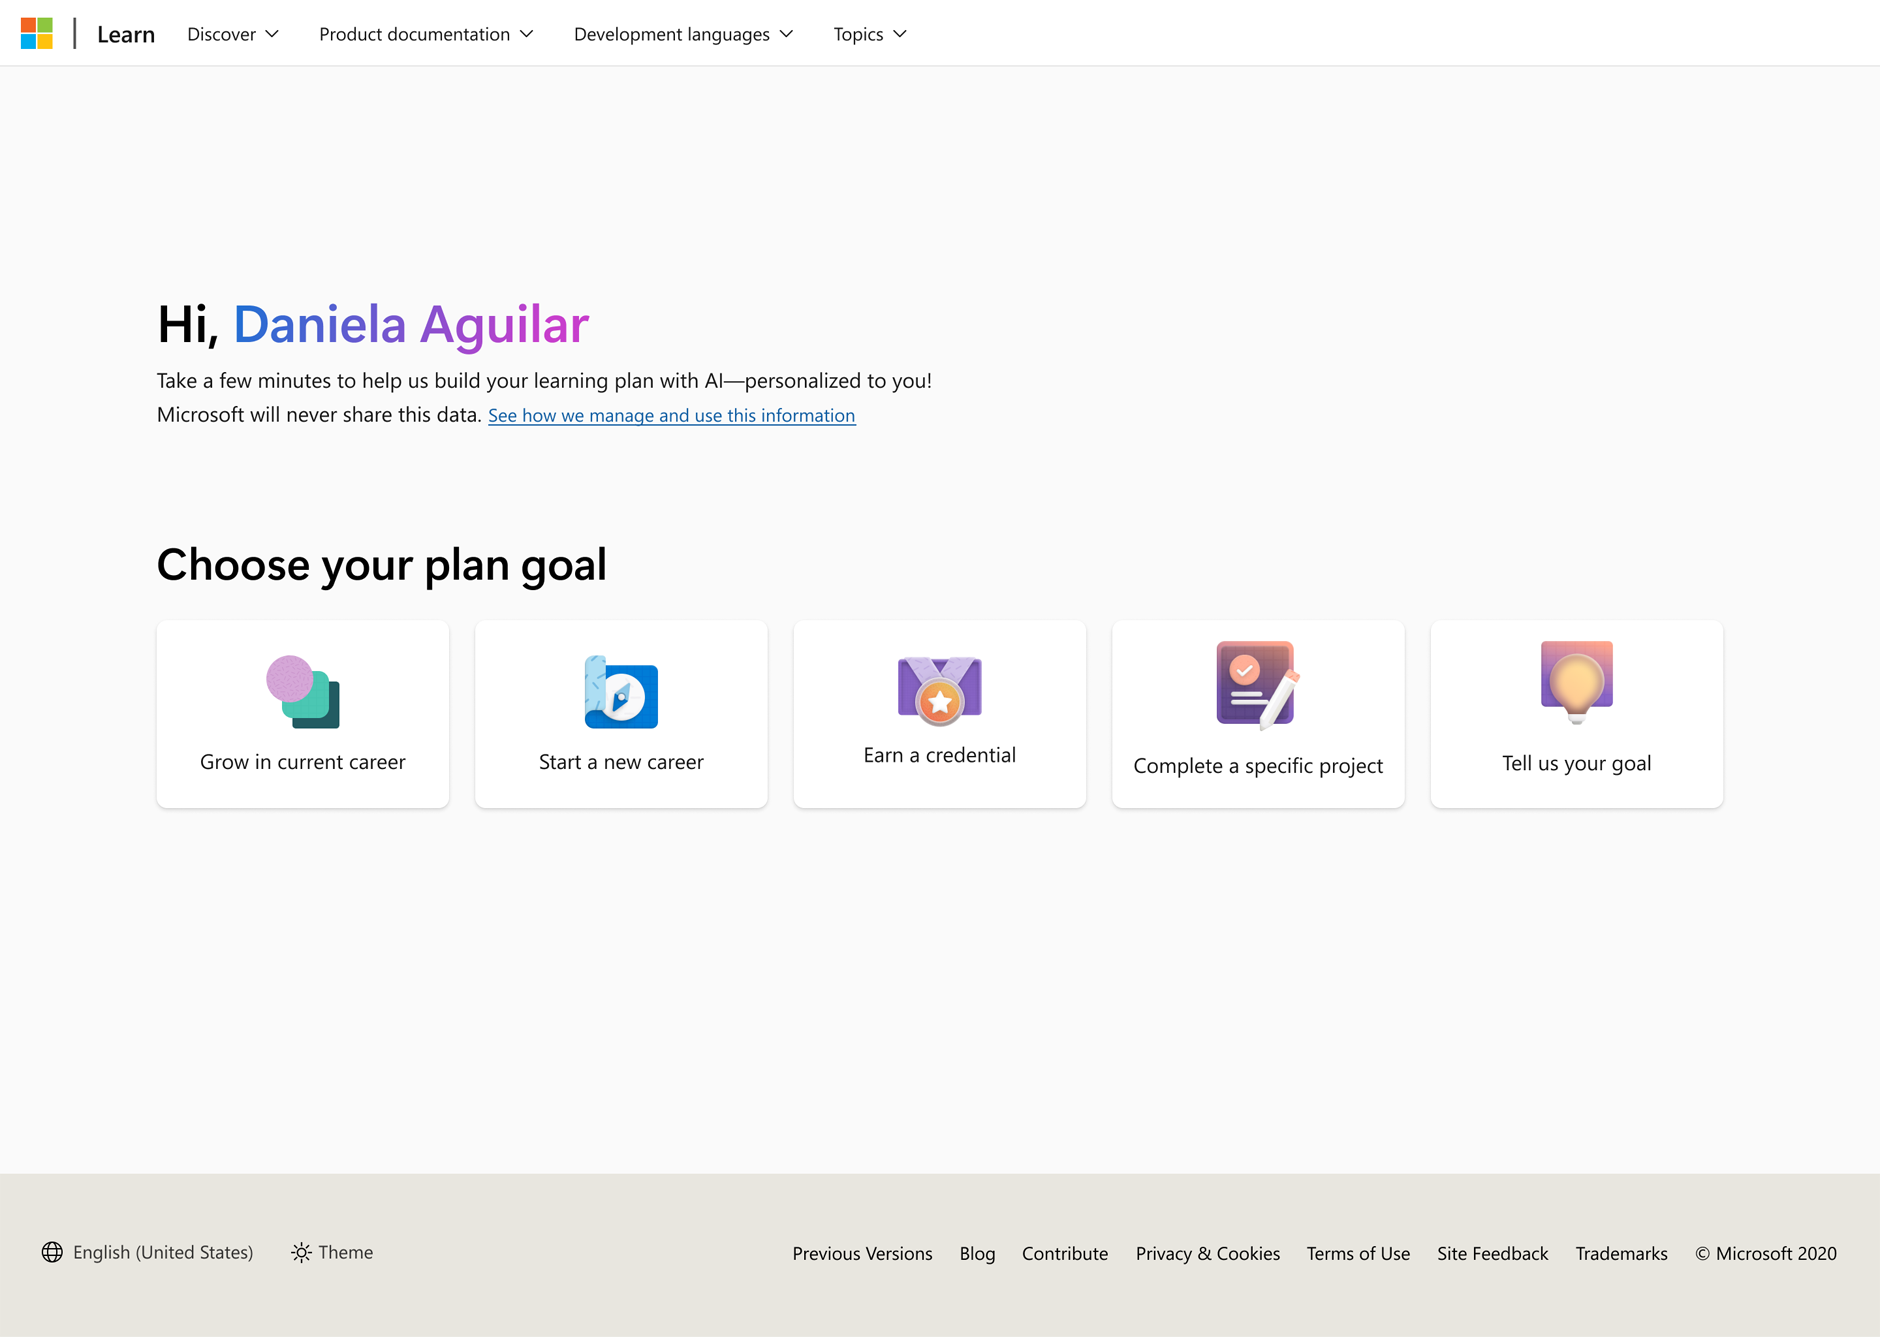Open the Development languages dropdown
The width and height of the screenshot is (1880, 1337).
point(683,34)
